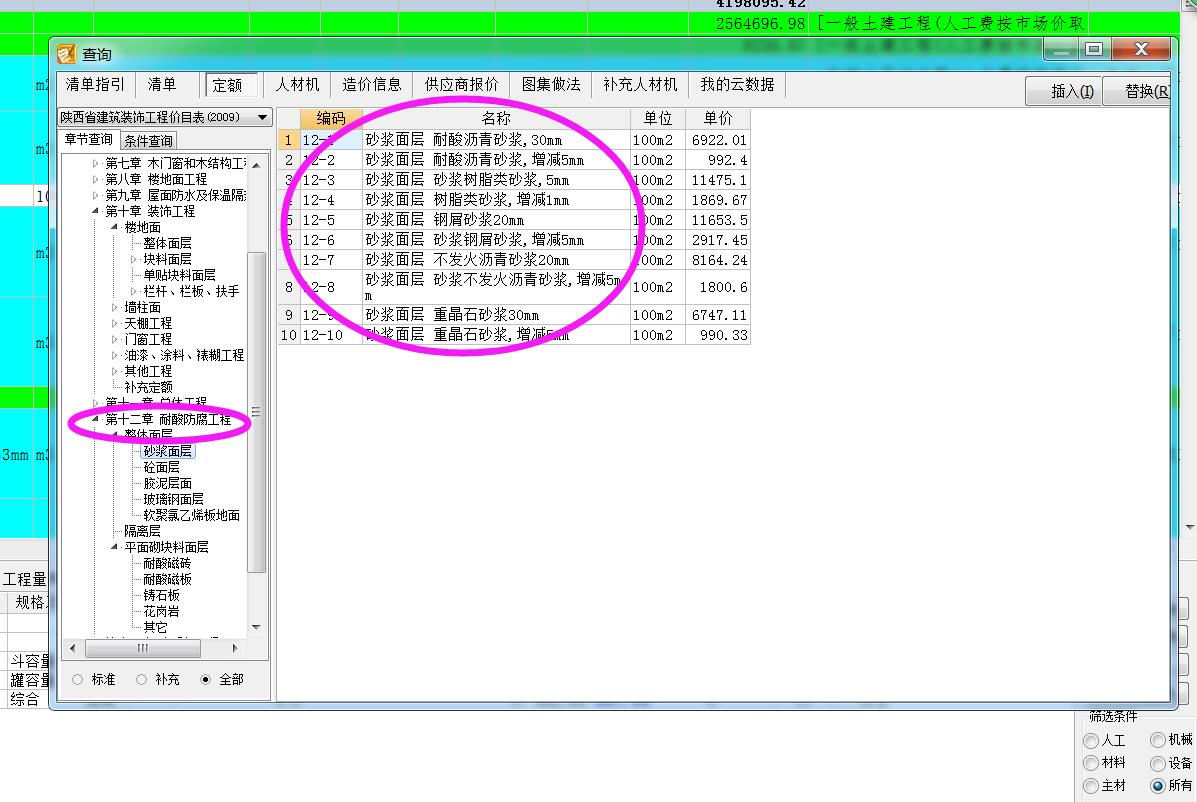The height and width of the screenshot is (802, 1197).
Task: Expand 第九章 屋面防水及保温隔热 node
Action: coord(95,195)
